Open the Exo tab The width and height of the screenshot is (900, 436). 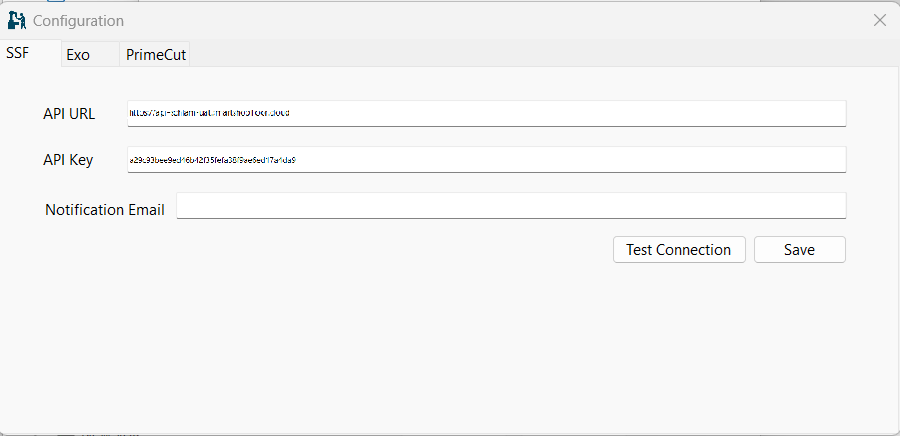tap(78, 55)
